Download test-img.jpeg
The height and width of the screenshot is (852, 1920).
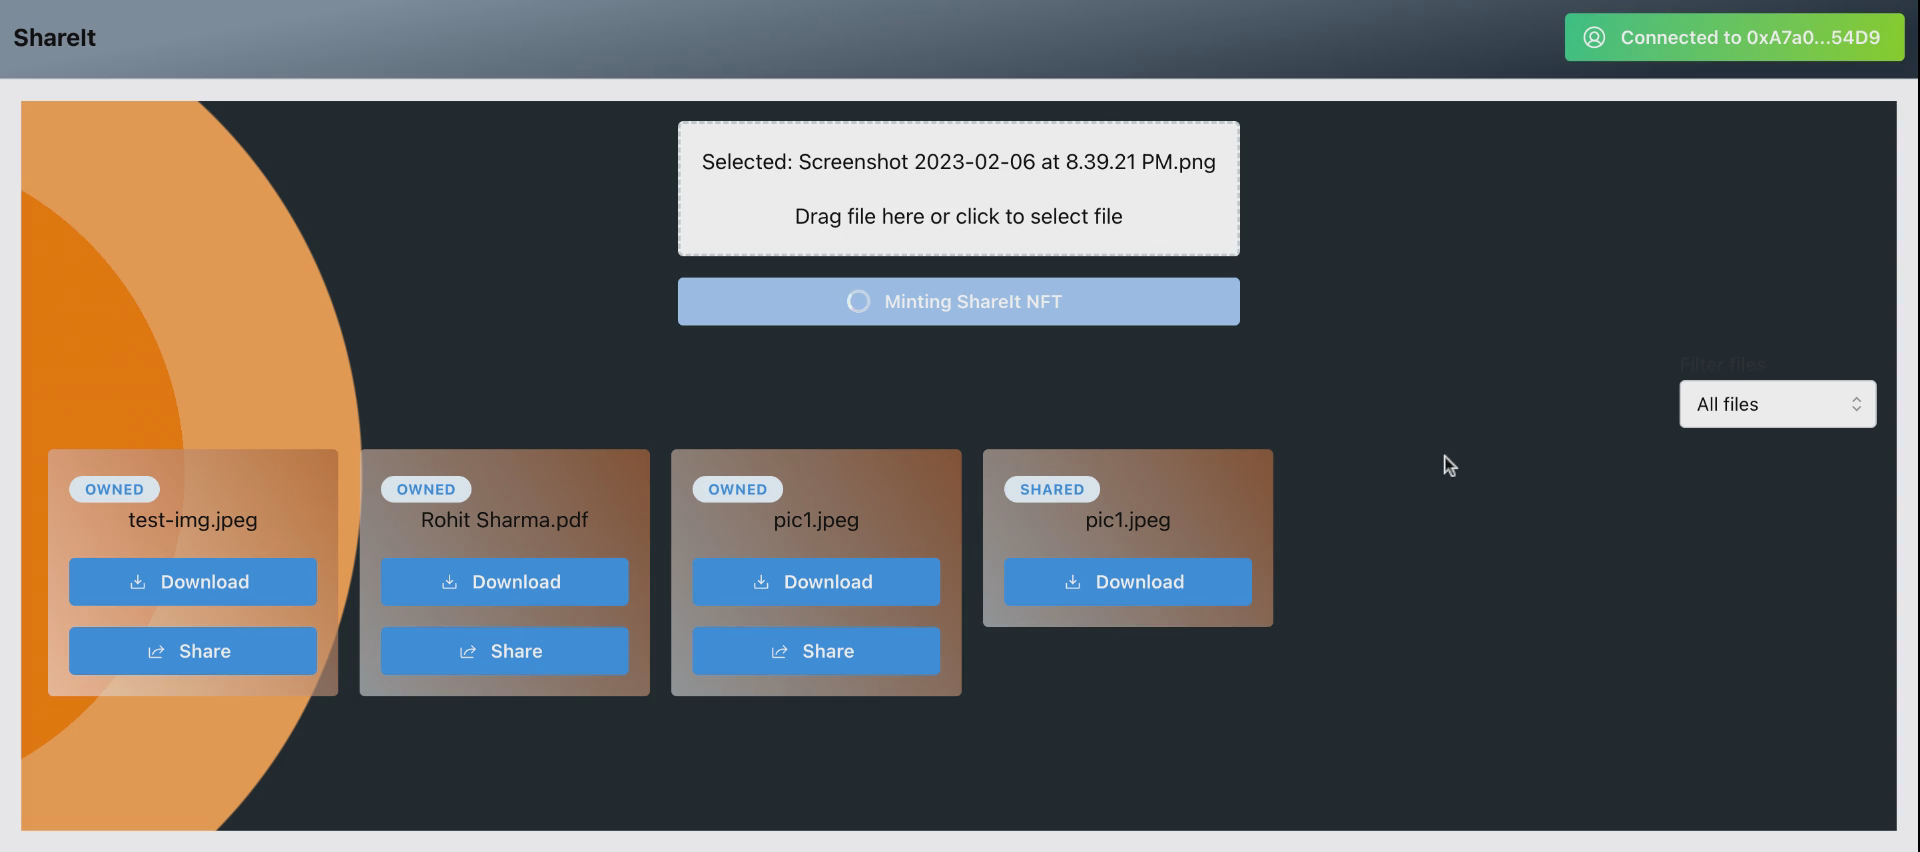click(x=192, y=582)
